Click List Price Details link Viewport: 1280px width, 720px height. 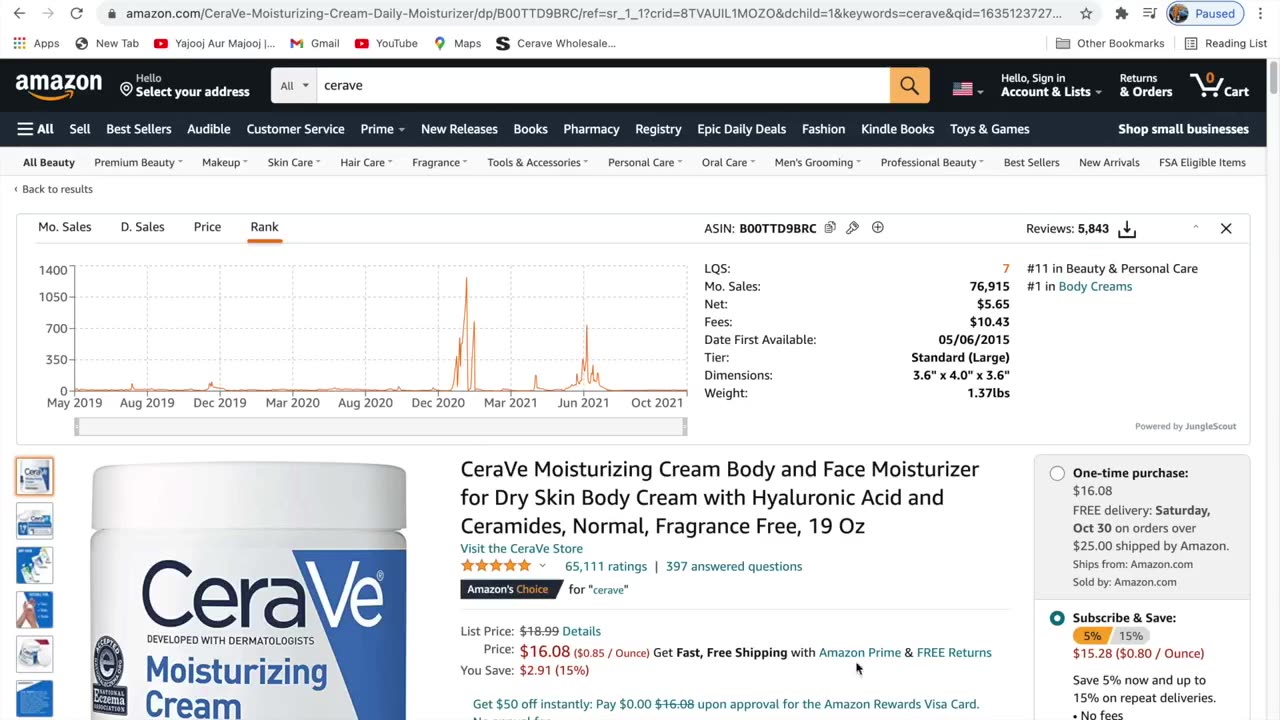[581, 631]
